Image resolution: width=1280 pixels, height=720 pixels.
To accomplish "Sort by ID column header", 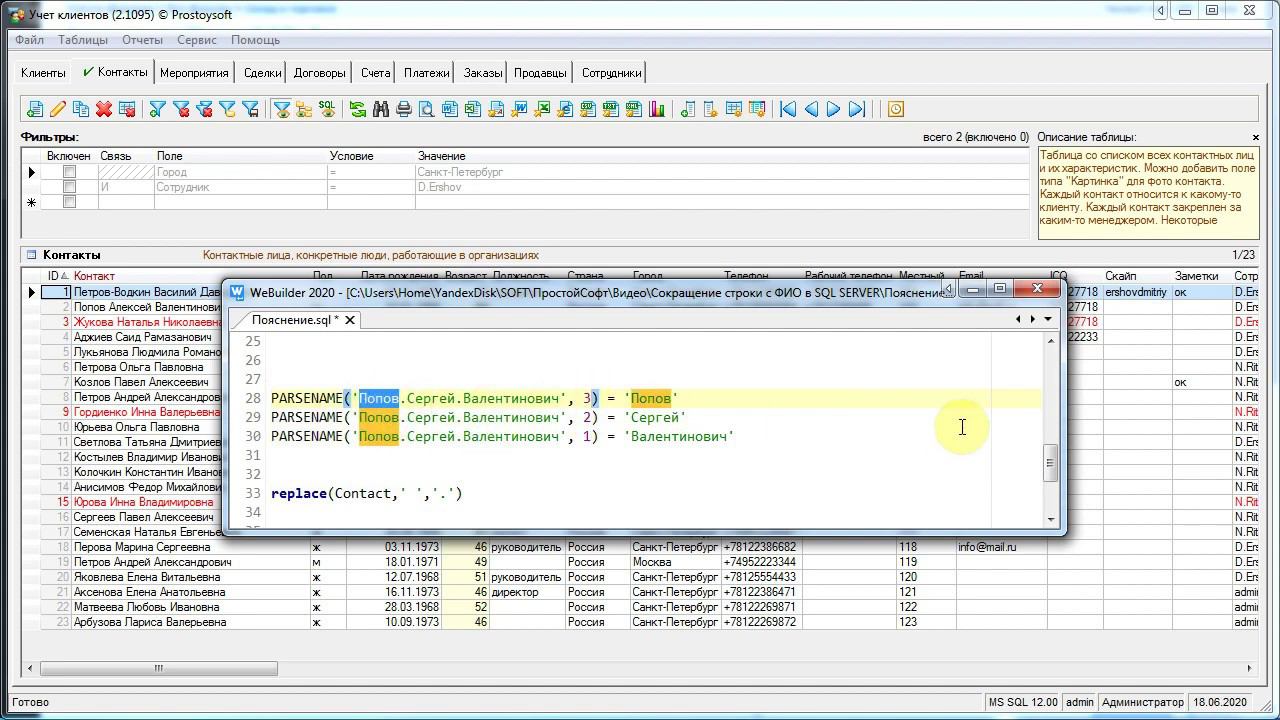I will click(x=54, y=276).
